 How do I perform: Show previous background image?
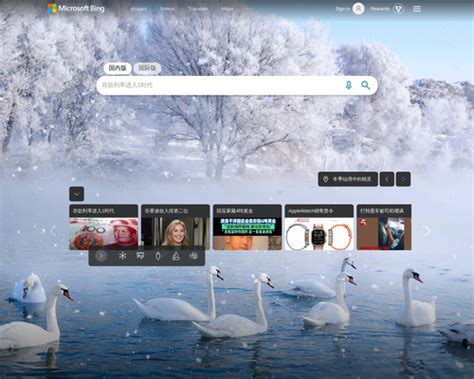click(387, 179)
